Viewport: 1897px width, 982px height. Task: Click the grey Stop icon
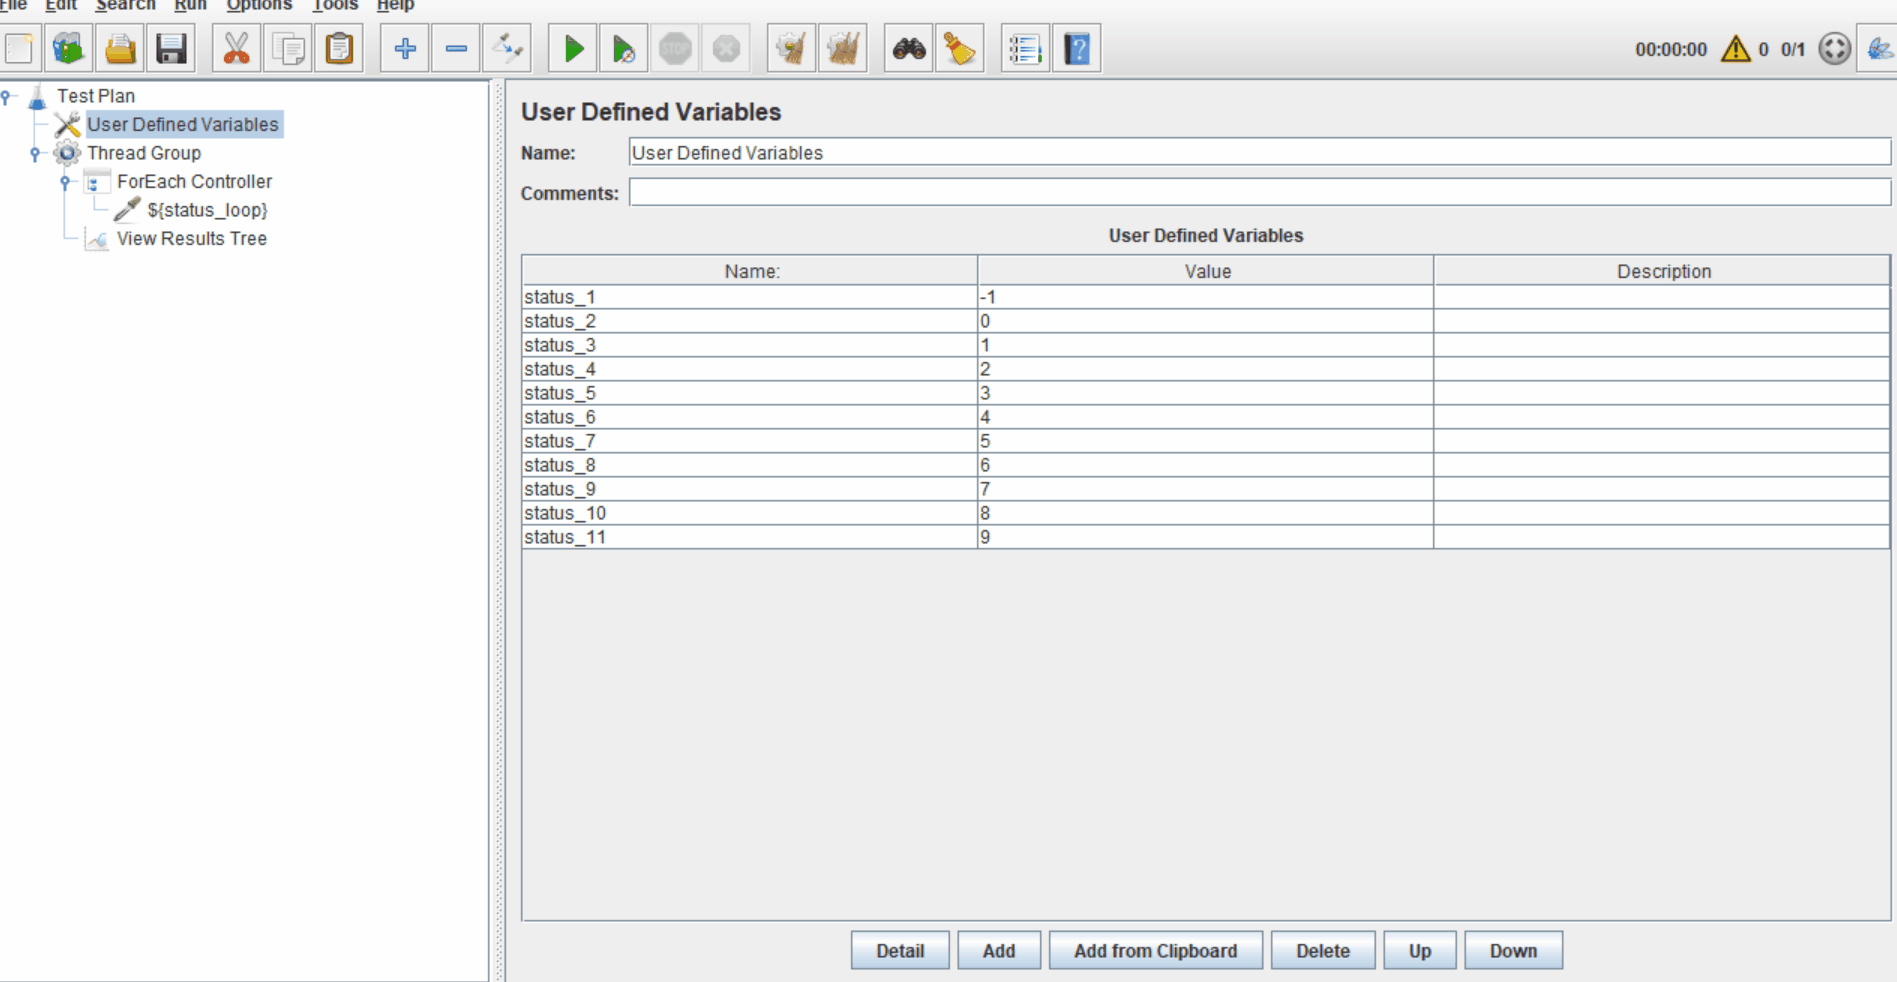pyautogui.click(x=675, y=48)
